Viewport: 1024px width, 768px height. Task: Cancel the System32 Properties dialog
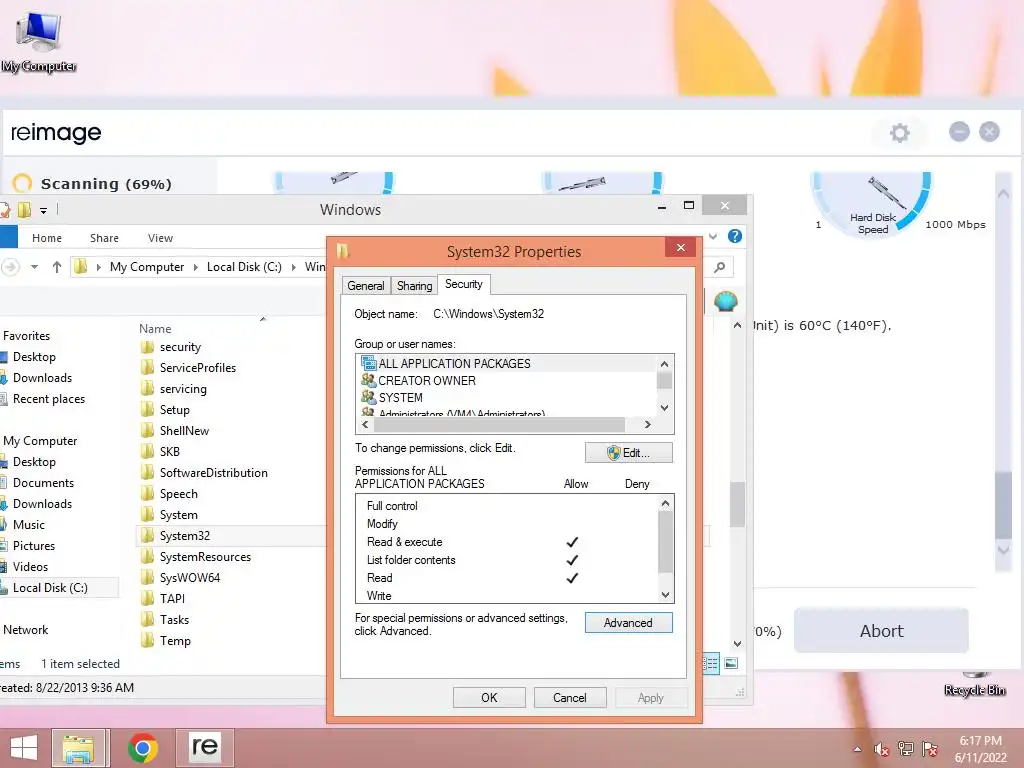click(569, 697)
